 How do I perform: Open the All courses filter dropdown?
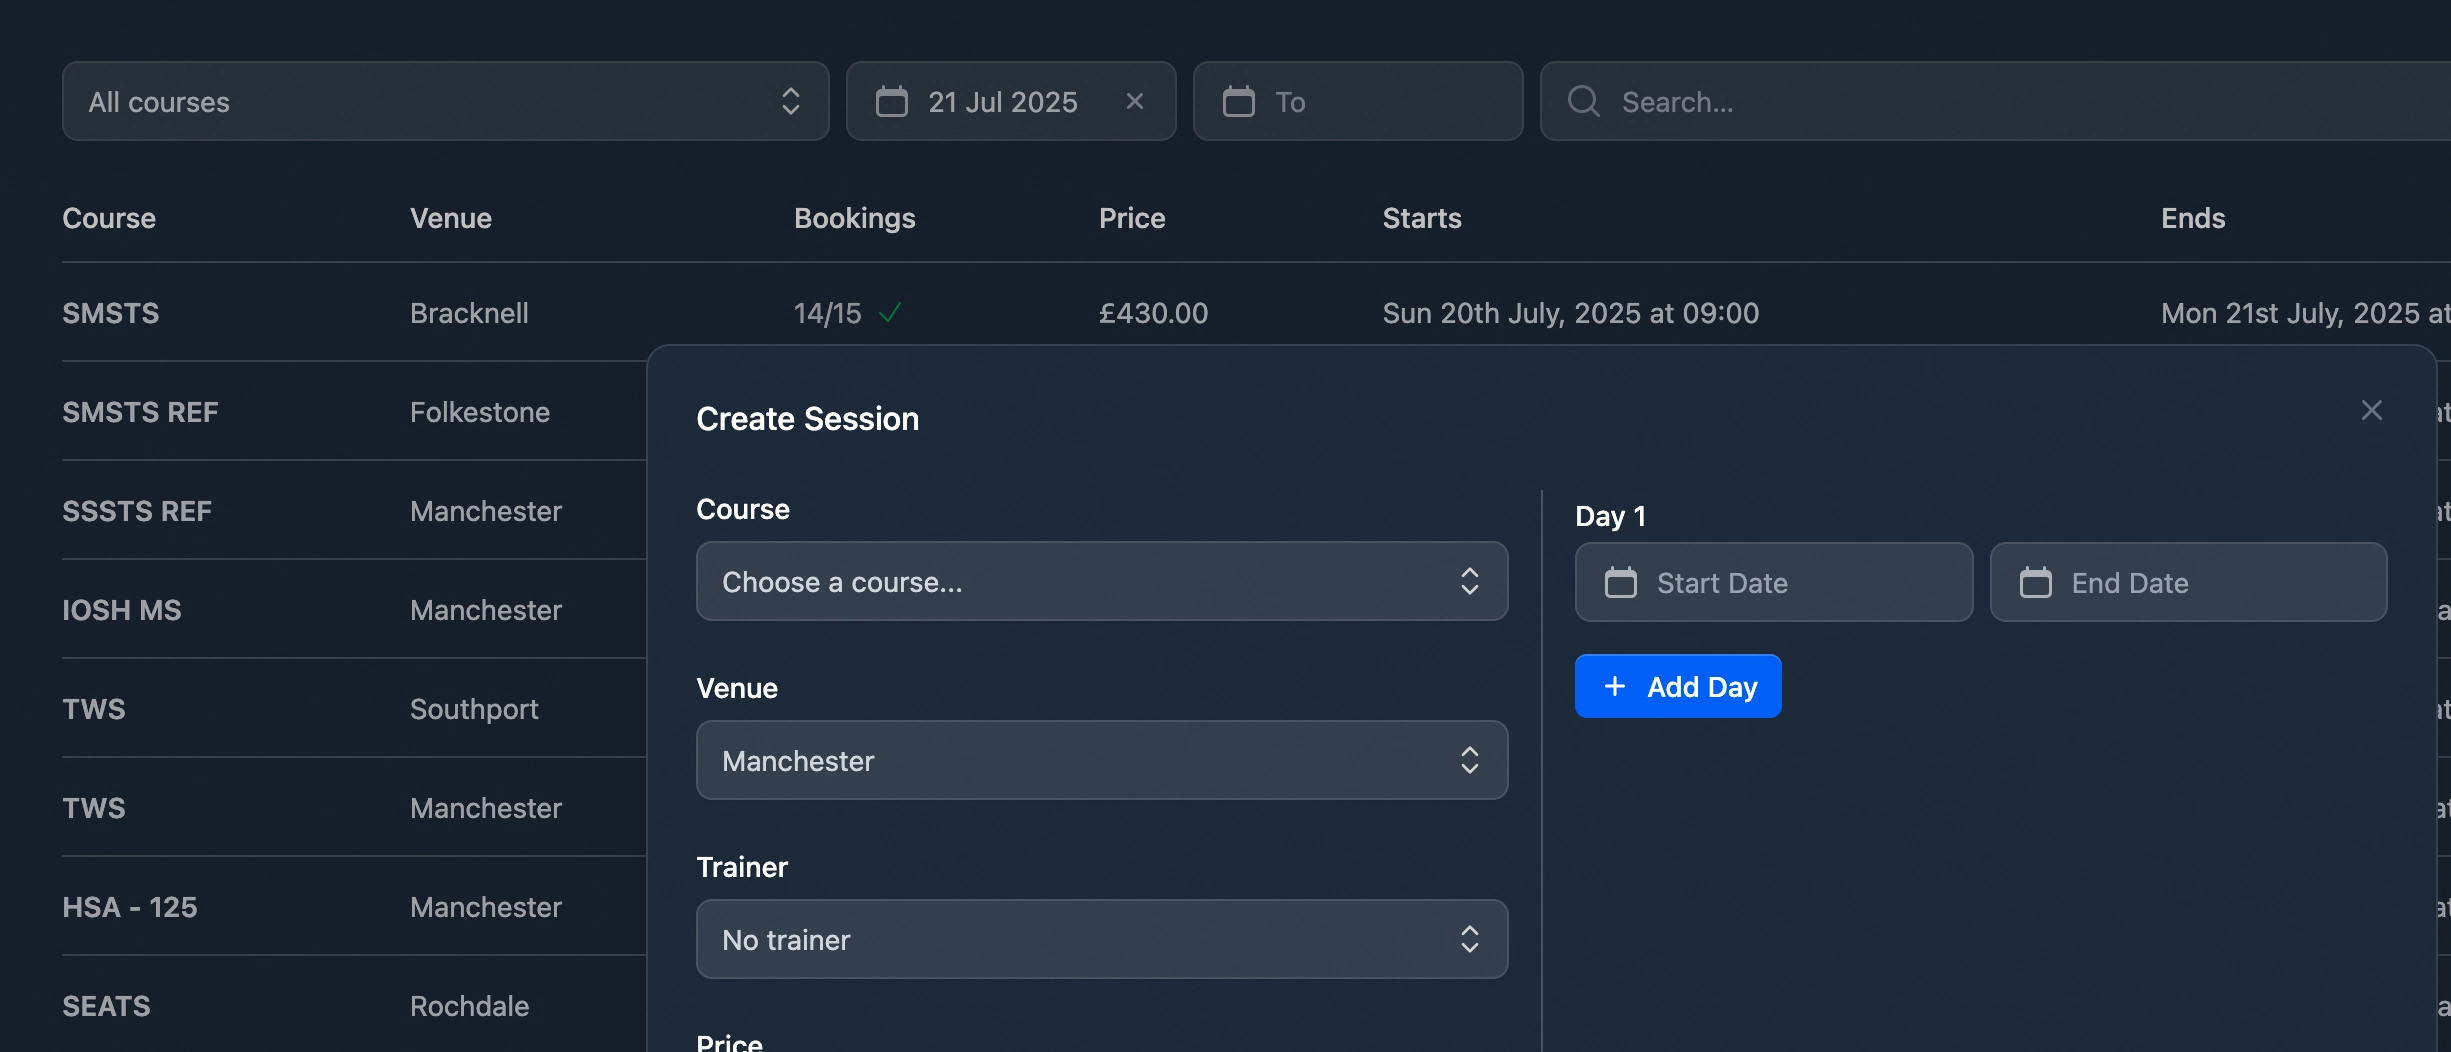click(x=445, y=101)
